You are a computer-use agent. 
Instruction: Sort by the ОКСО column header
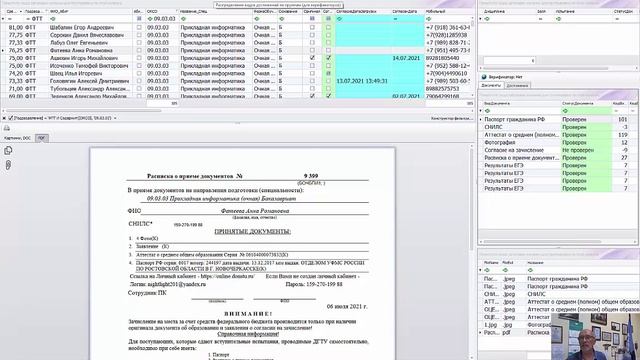click(162, 11)
